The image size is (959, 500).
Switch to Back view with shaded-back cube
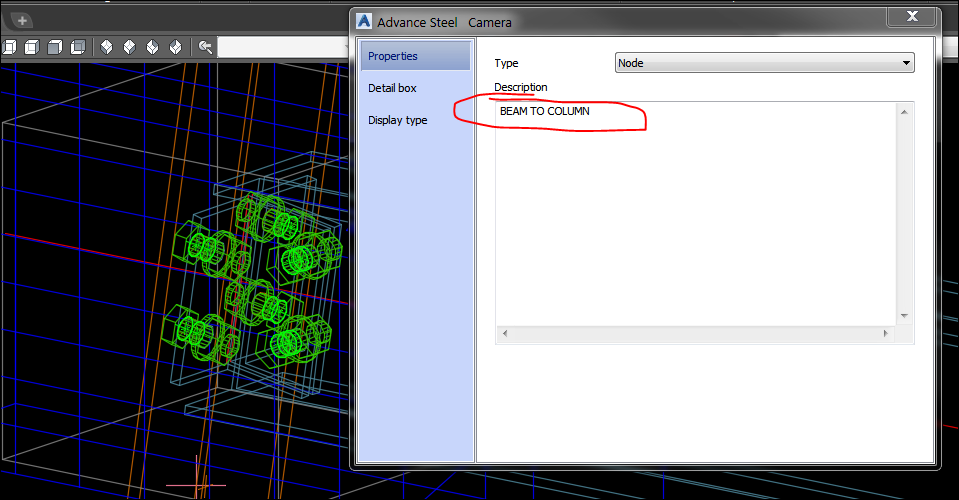pyautogui.click(x=78, y=47)
